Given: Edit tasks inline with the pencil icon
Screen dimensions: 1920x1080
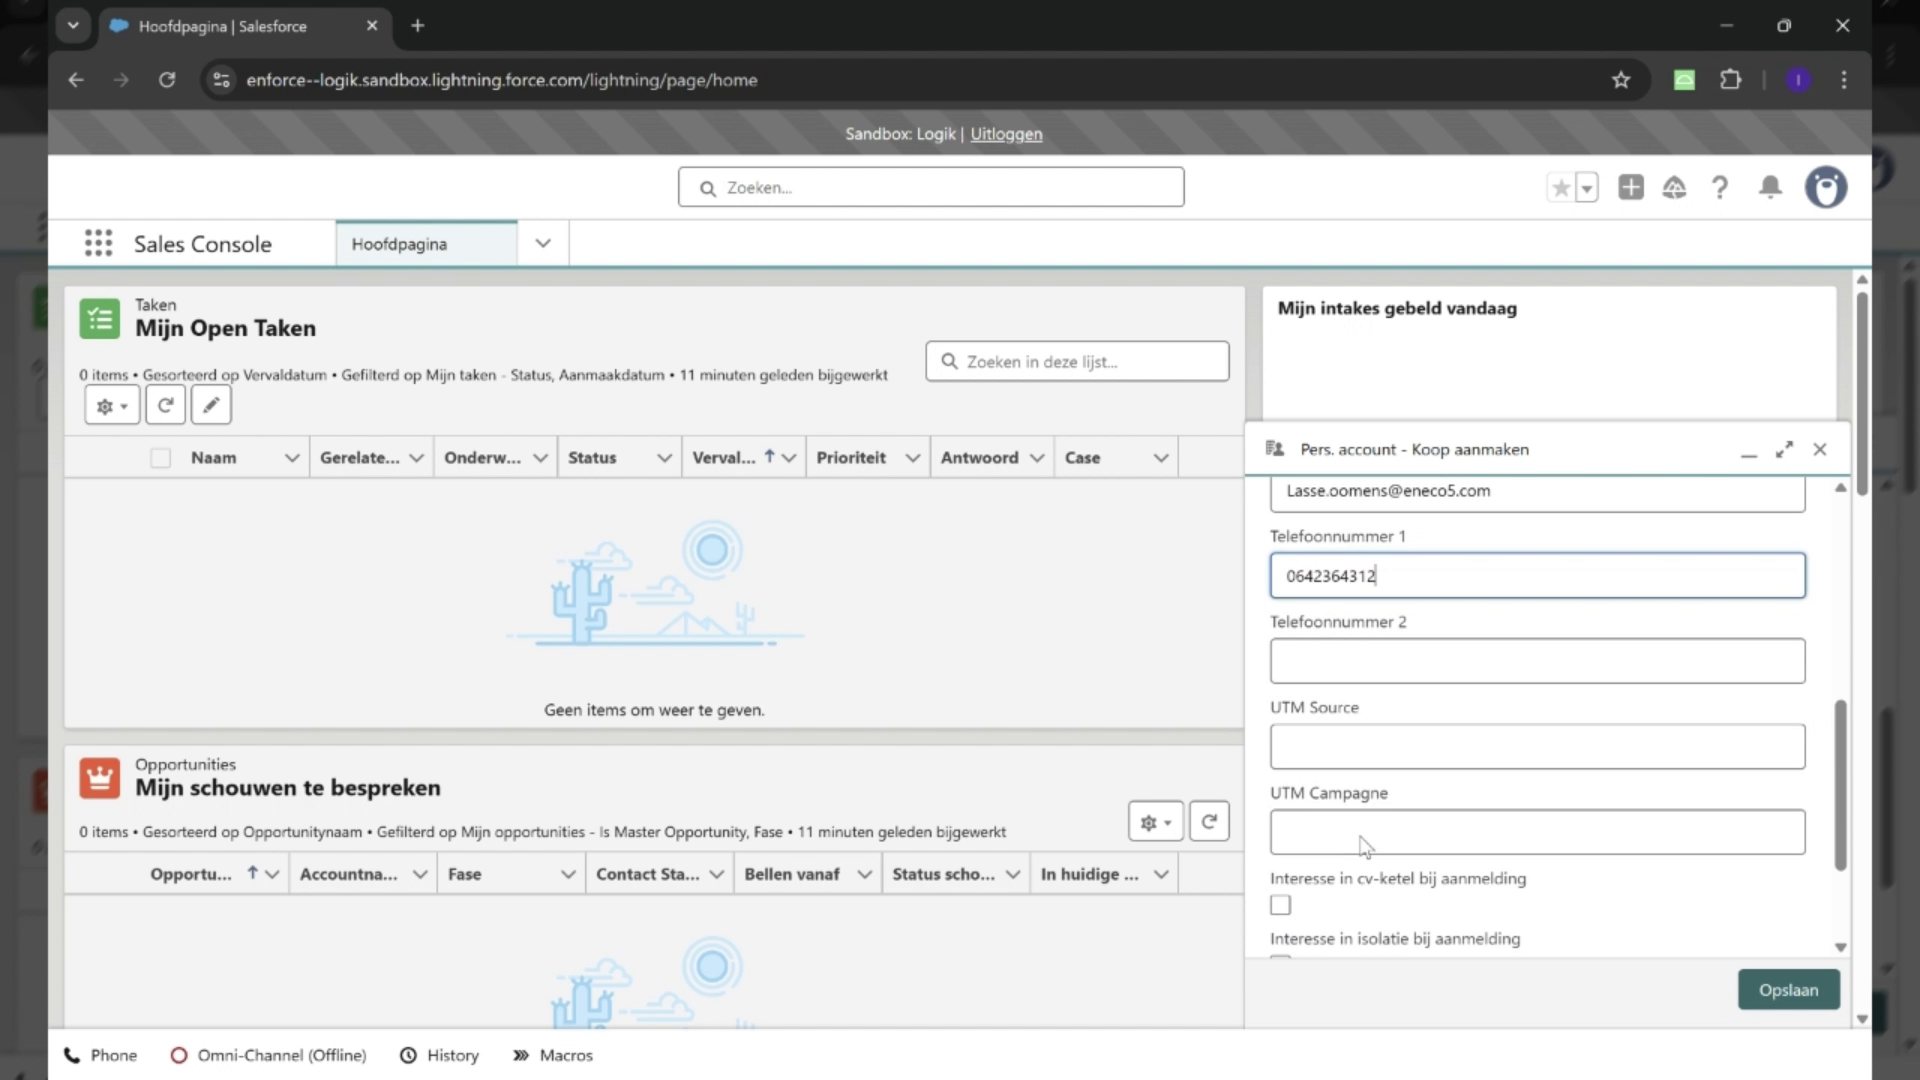Looking at the screenshot, I should pyautogui.click(x=211, y=405).
